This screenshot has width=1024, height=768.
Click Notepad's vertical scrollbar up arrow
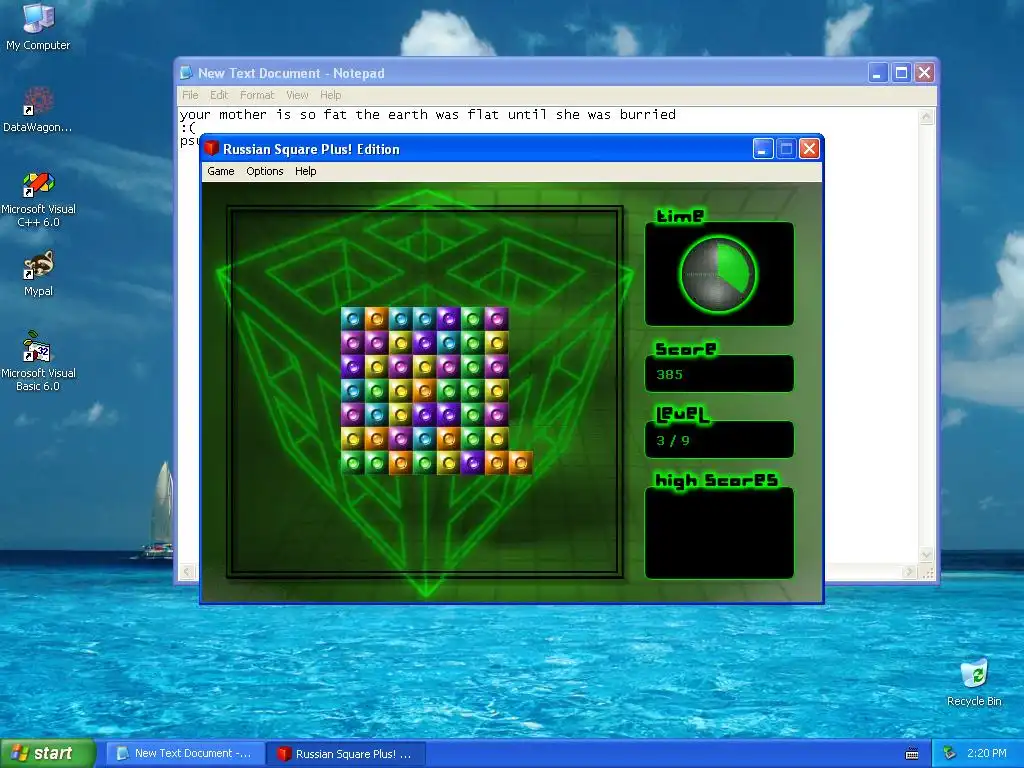pyautogui.click(x=926, y=117)
